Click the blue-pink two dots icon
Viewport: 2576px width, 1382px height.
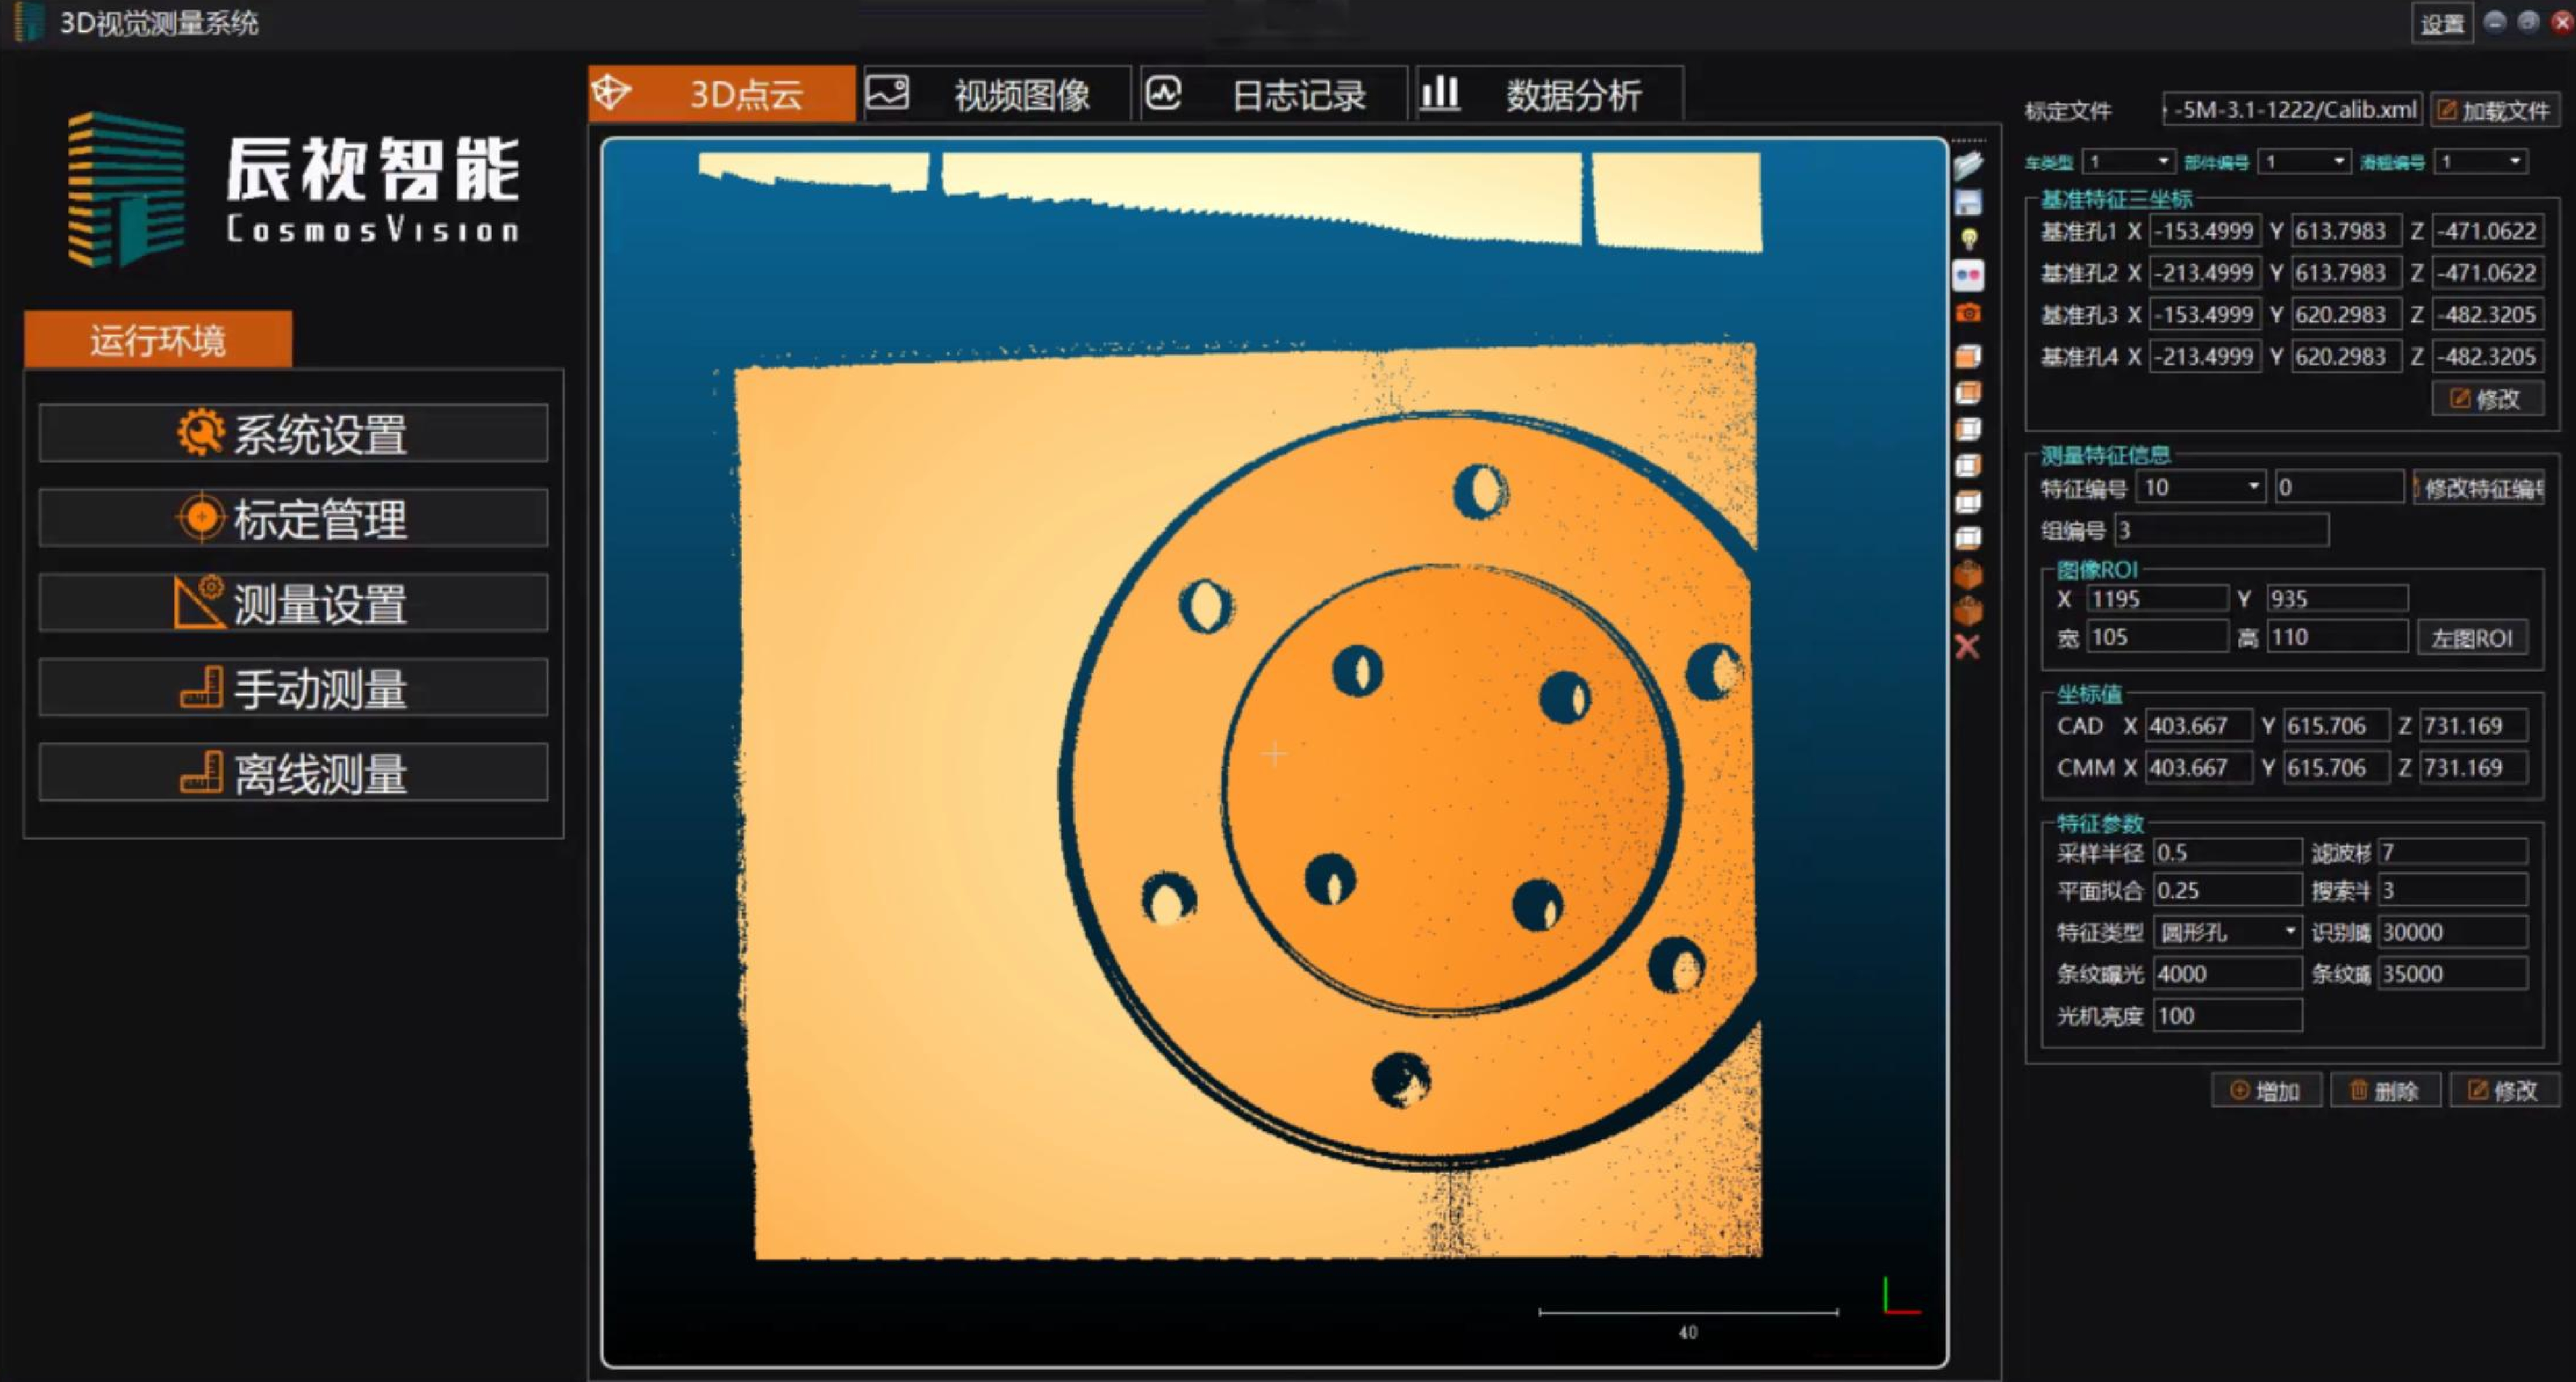point(1968,275)
